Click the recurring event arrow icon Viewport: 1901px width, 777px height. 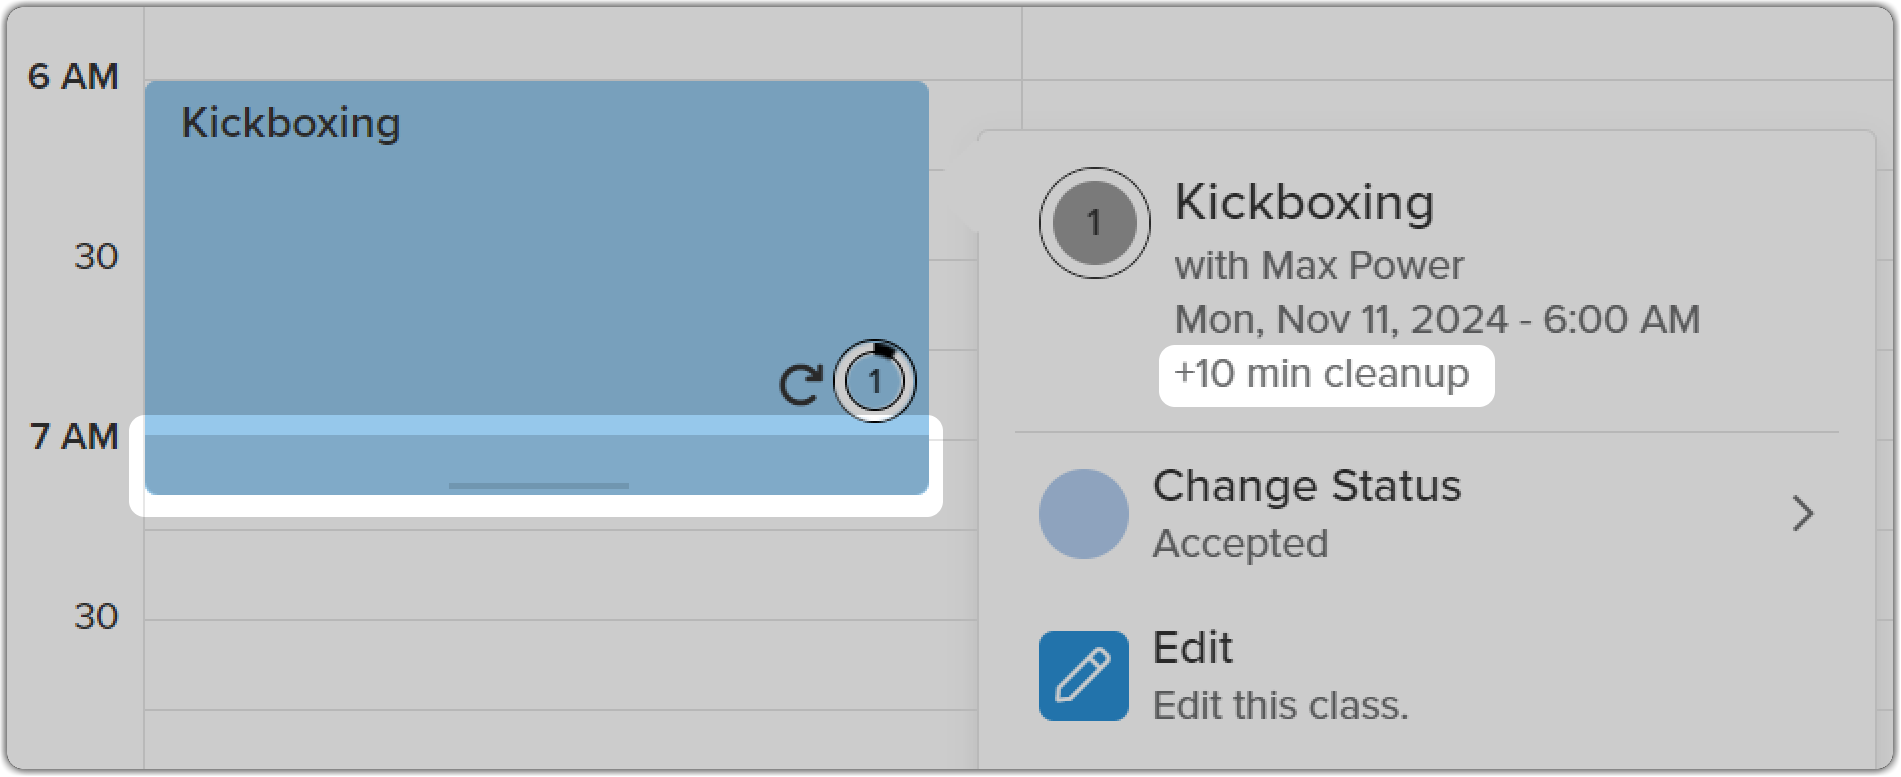tap(800, 384)
